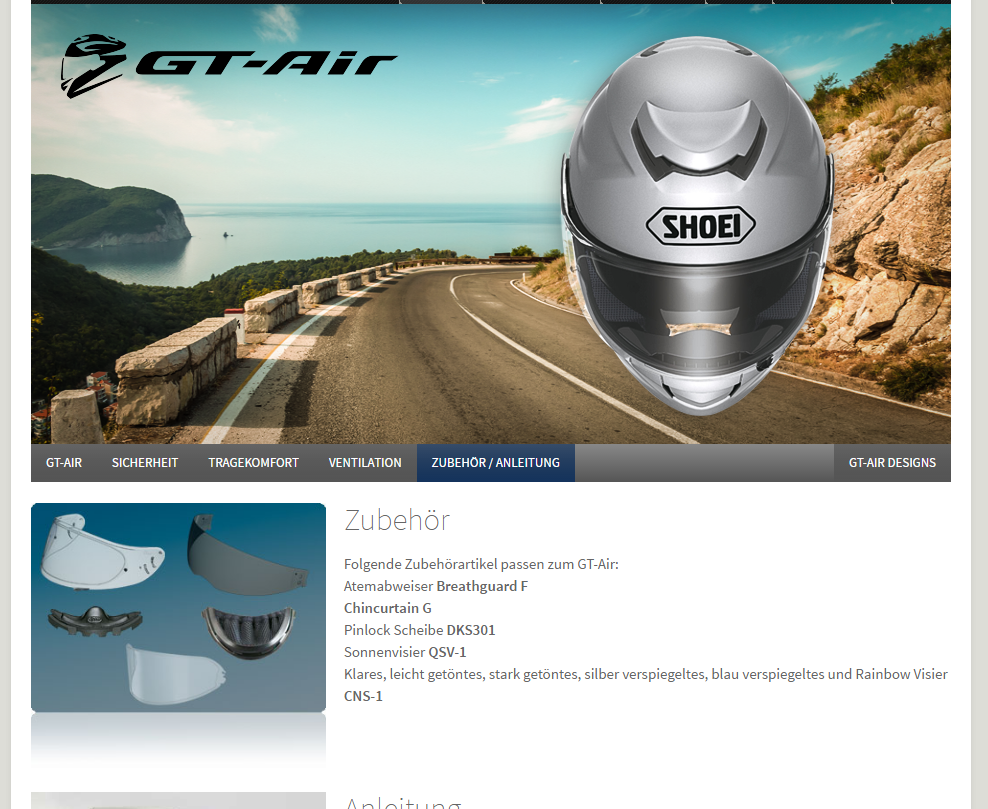Go to GT-AIR DESIGNS
The width and height of the screenshot is (988, 809).
(892, 463)
